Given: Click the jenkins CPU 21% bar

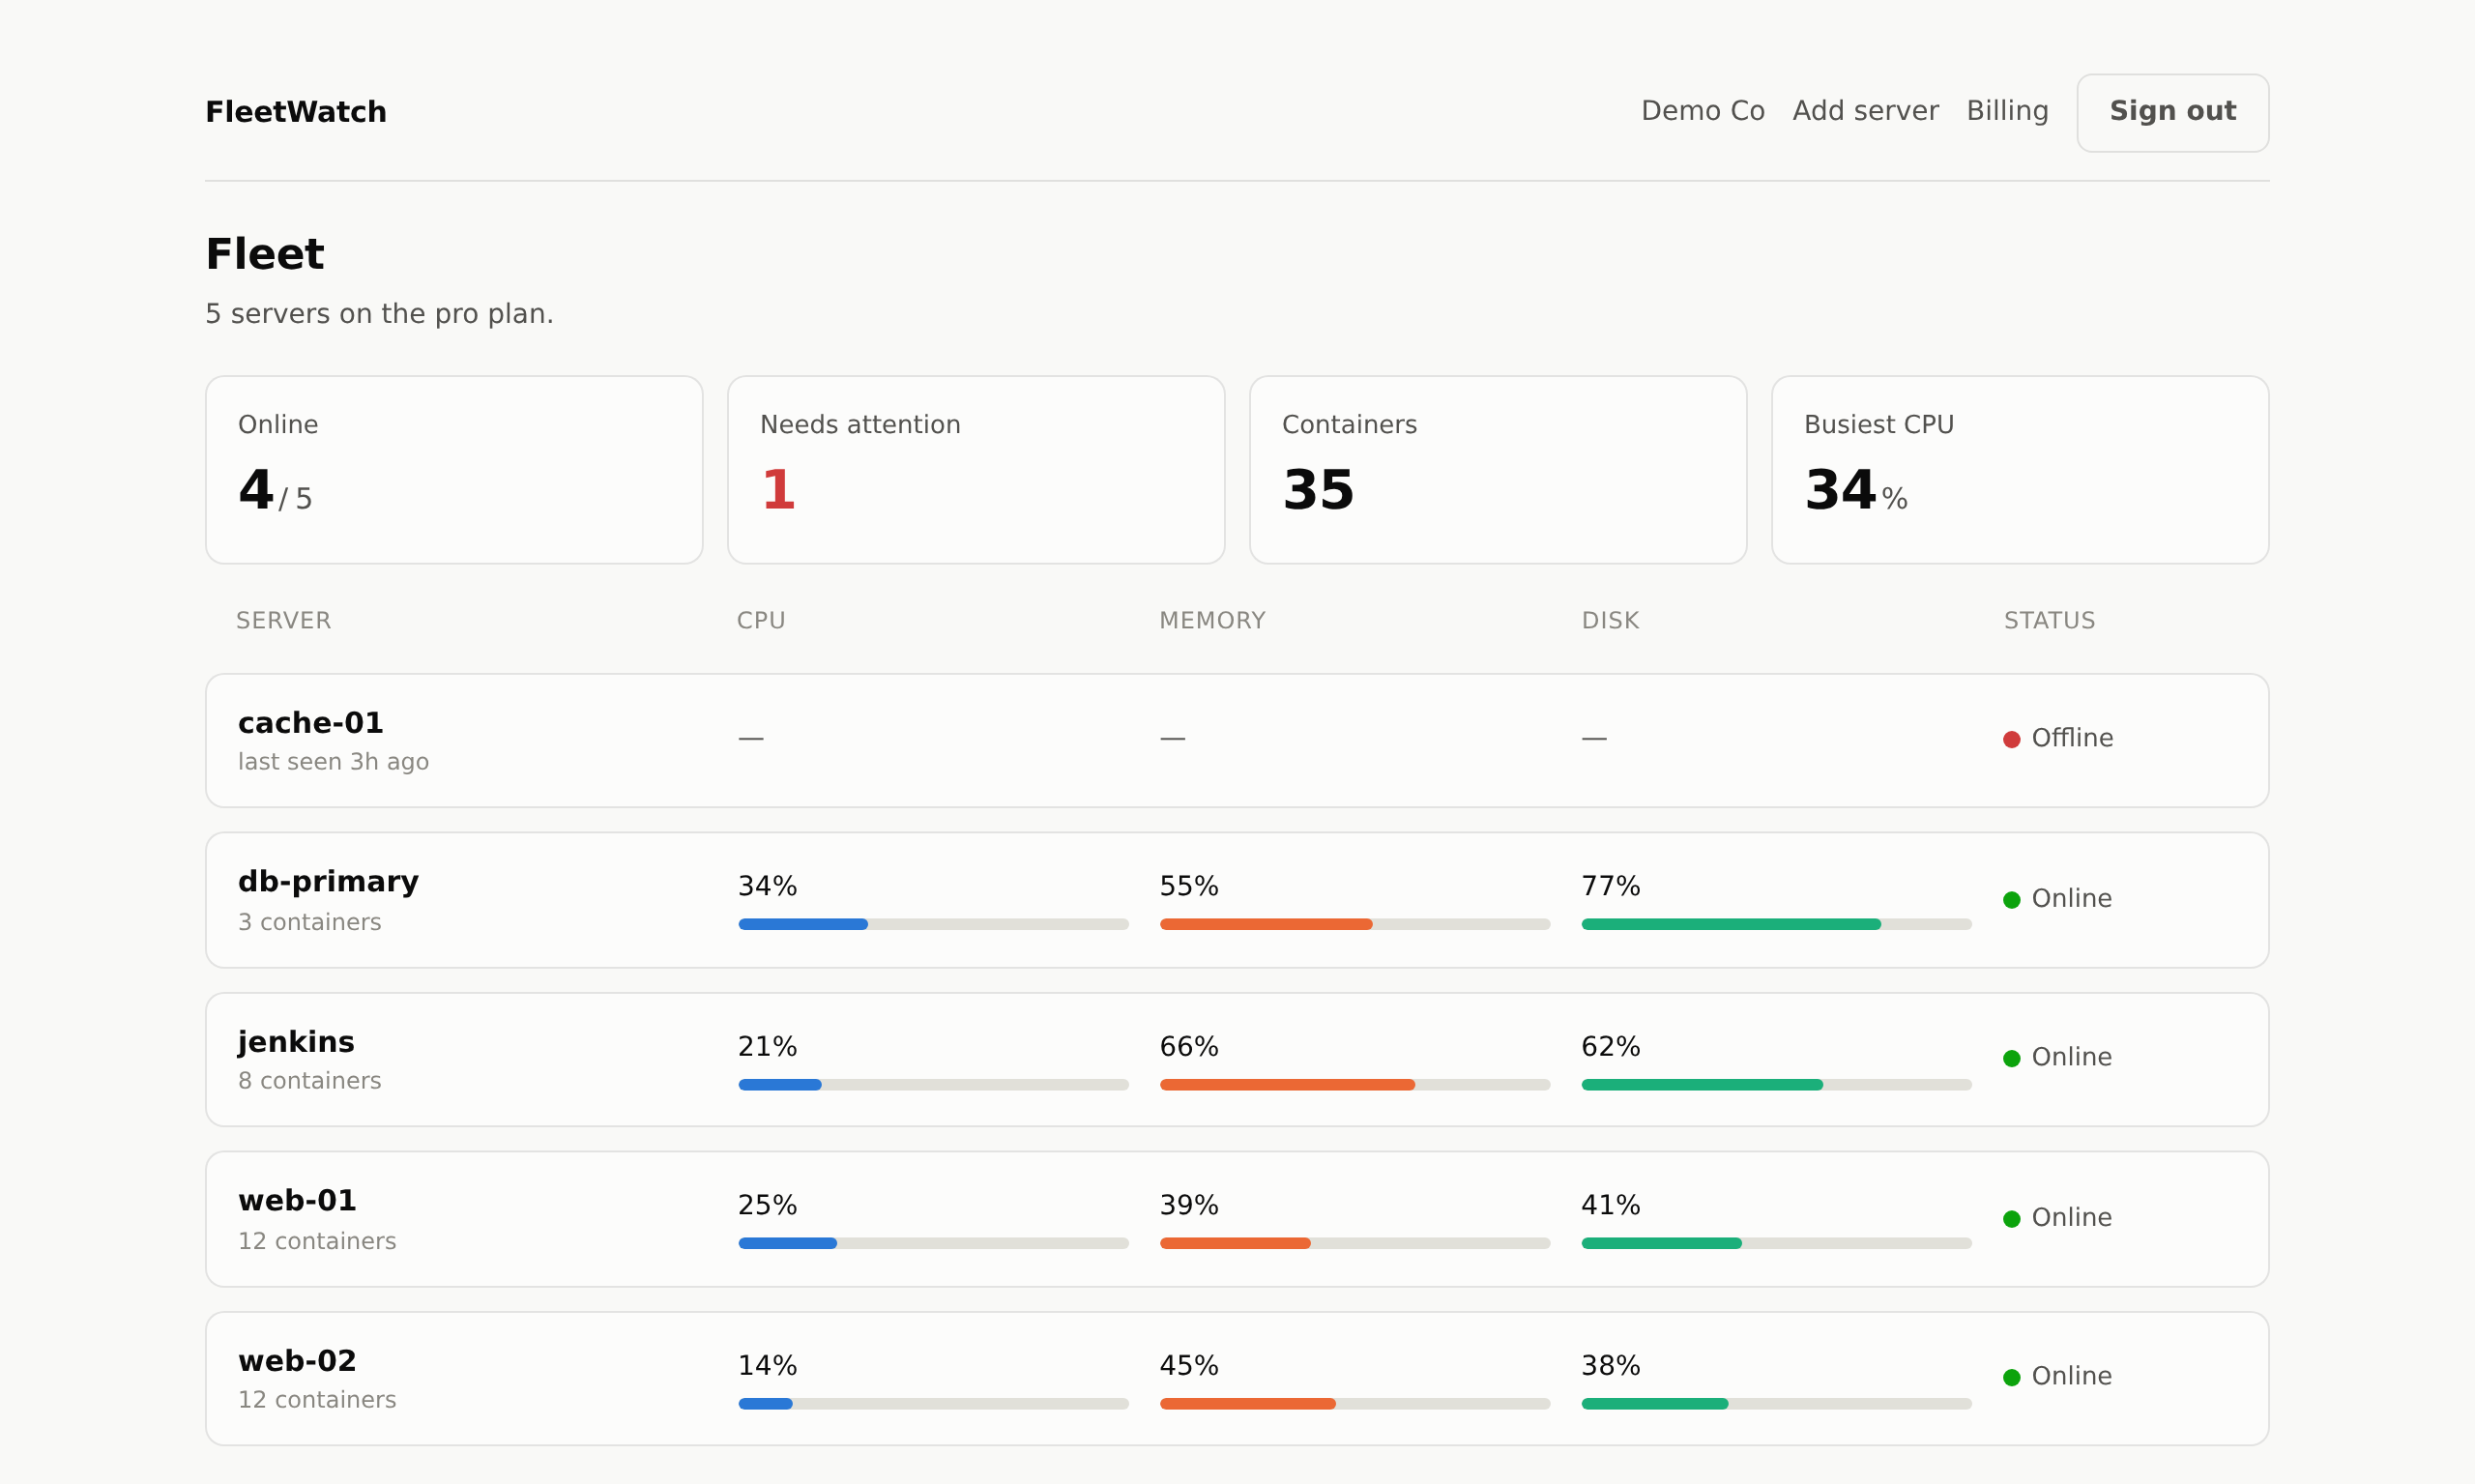Looking at the screenshot, I should tap(933, 1085).
